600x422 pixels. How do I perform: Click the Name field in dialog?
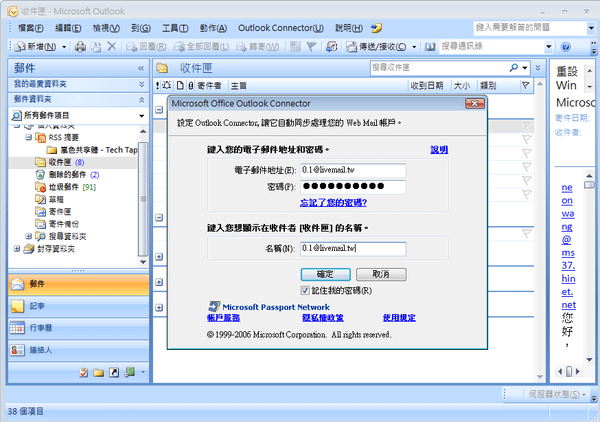tap(353, 249)
